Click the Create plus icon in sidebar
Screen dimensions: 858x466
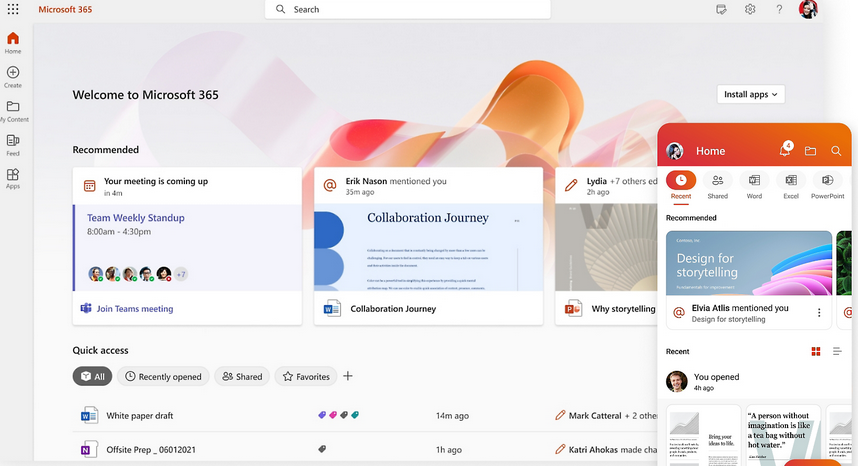click(13, 73)
